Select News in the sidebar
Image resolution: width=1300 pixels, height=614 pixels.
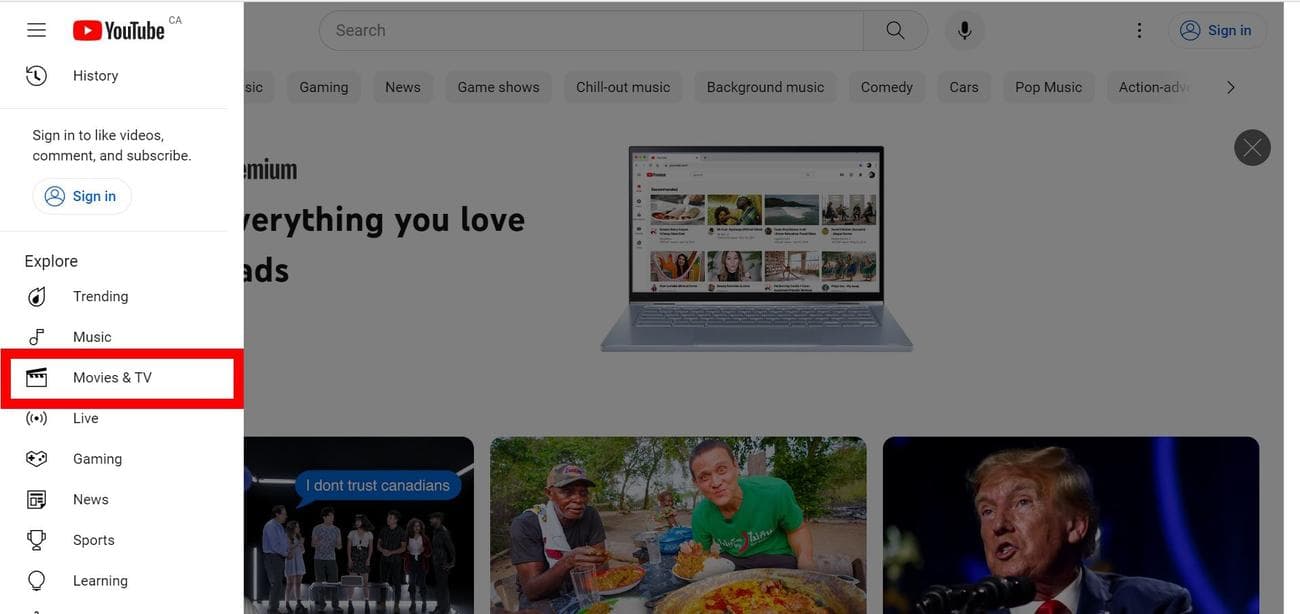[x=90, y=499]
